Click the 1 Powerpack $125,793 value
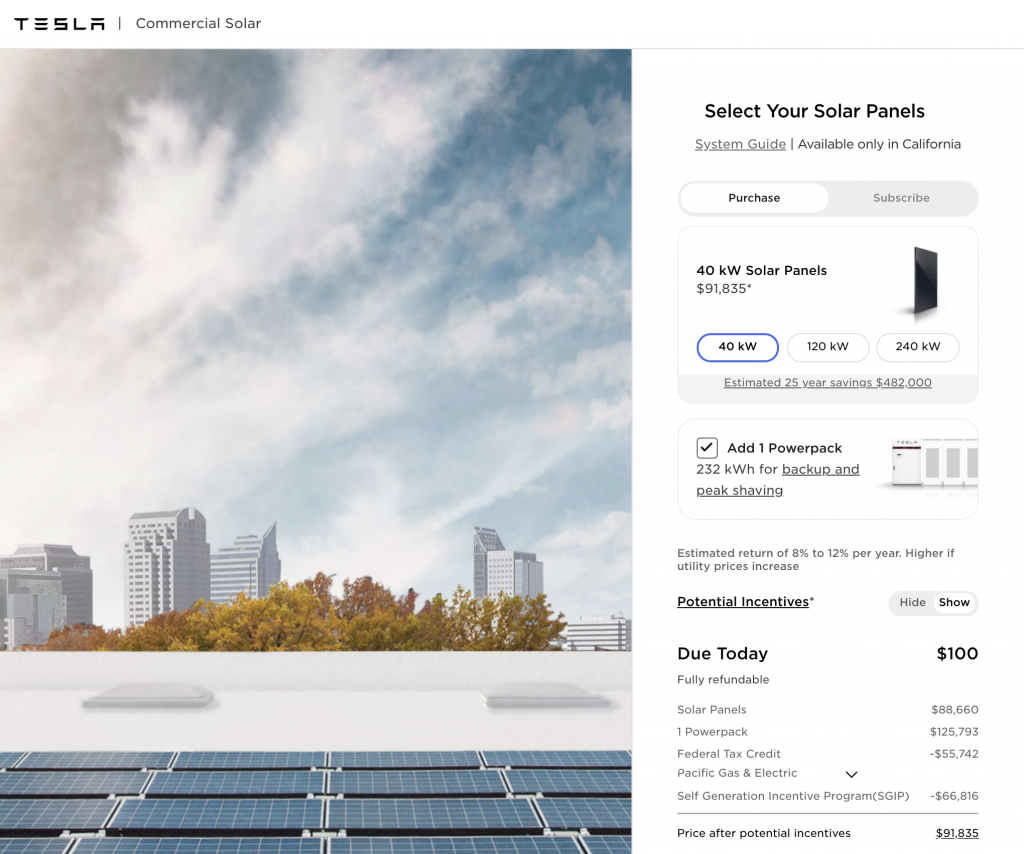 (x=954, y=732)
